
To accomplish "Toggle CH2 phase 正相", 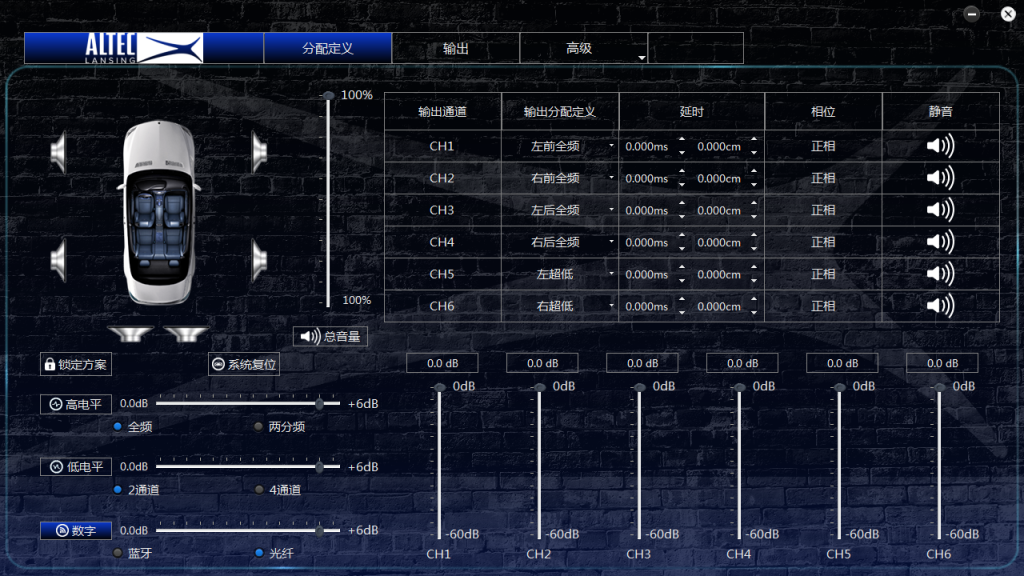I will 823,178.
